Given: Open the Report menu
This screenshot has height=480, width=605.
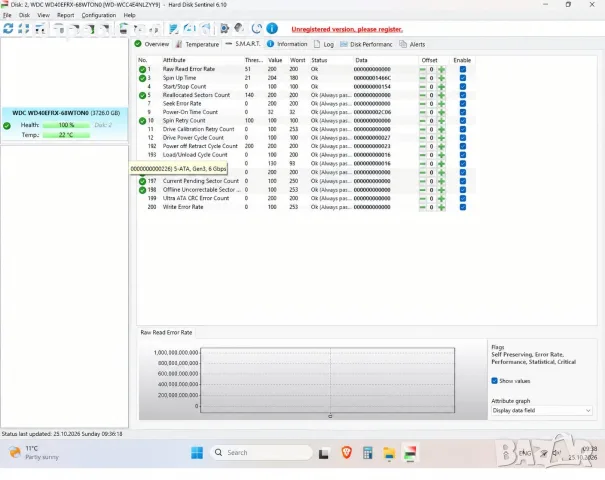Looking at the screenshot, I should click(65, 15).
